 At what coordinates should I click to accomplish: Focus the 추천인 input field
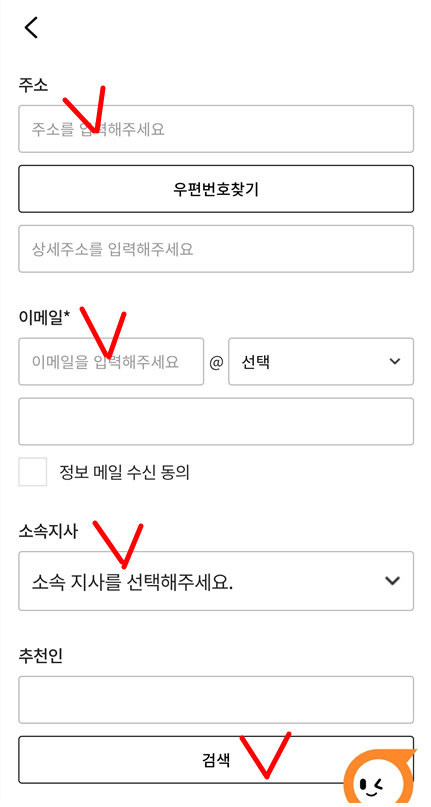[x=216, y=700]
